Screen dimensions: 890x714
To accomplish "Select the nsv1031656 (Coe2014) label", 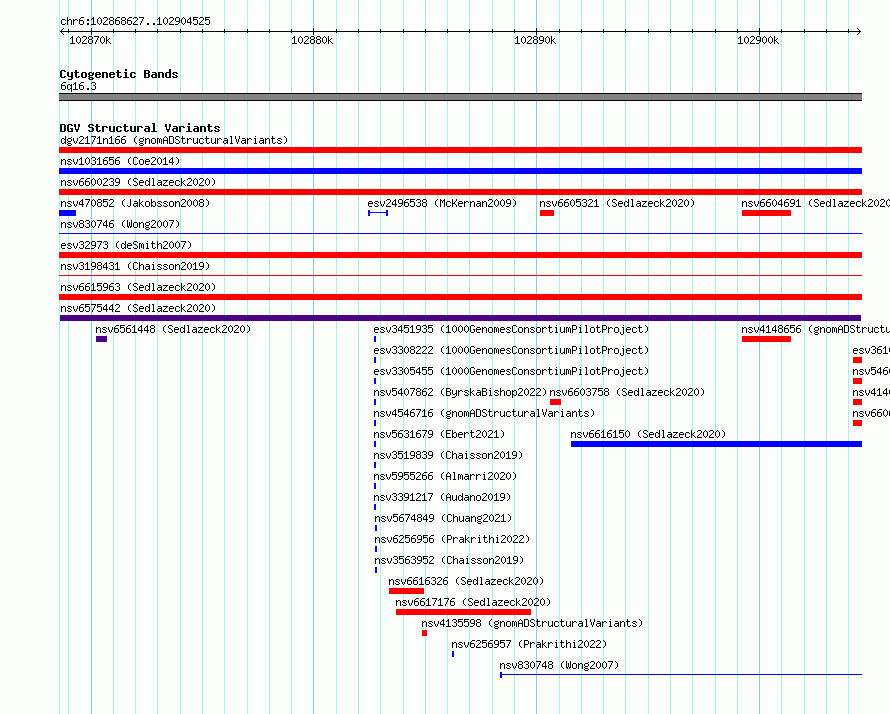I will click(120, 161).
